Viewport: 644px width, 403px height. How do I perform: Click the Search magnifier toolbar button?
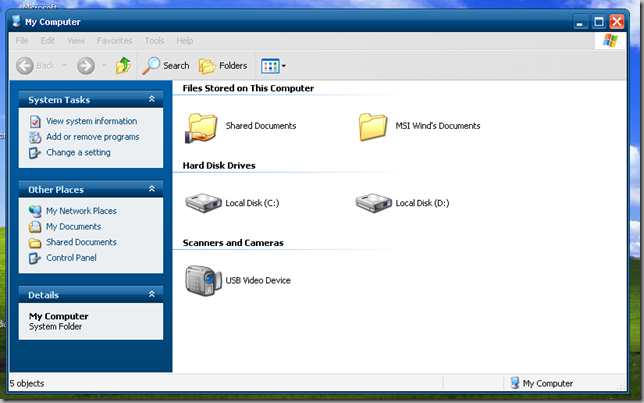166,66
